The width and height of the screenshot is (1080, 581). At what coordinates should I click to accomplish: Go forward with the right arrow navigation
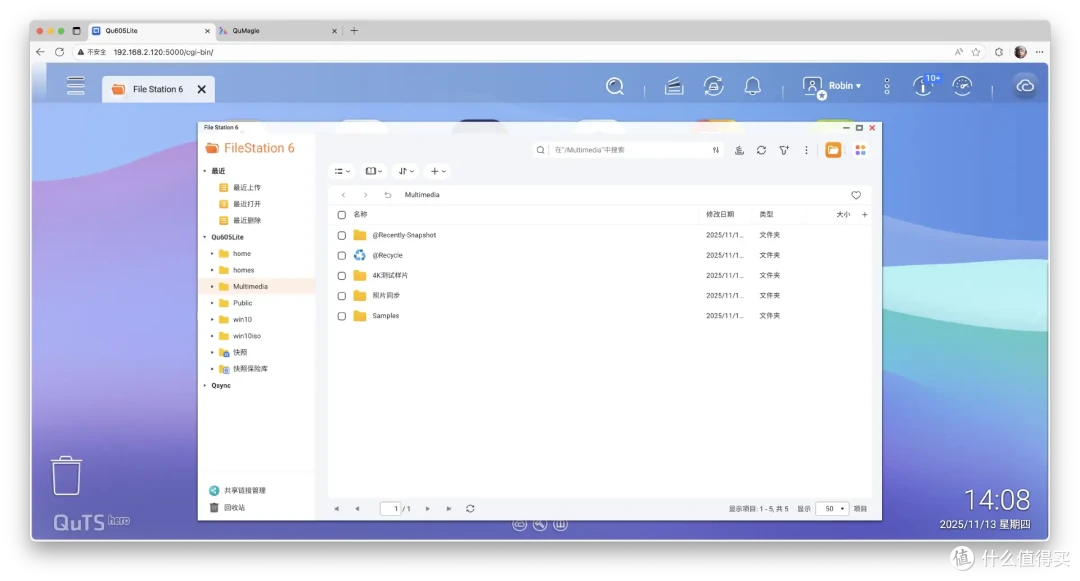pyautogui.click(x=365, y=195)
